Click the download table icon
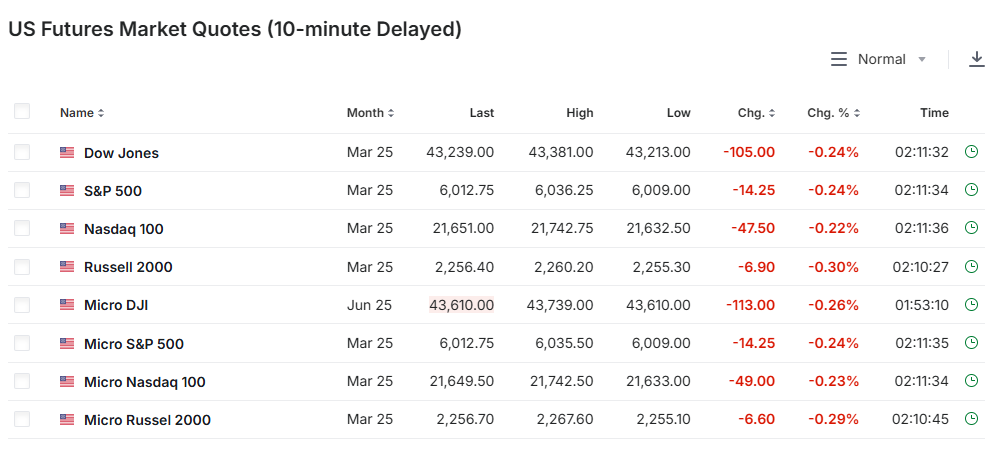 (977, 59)
